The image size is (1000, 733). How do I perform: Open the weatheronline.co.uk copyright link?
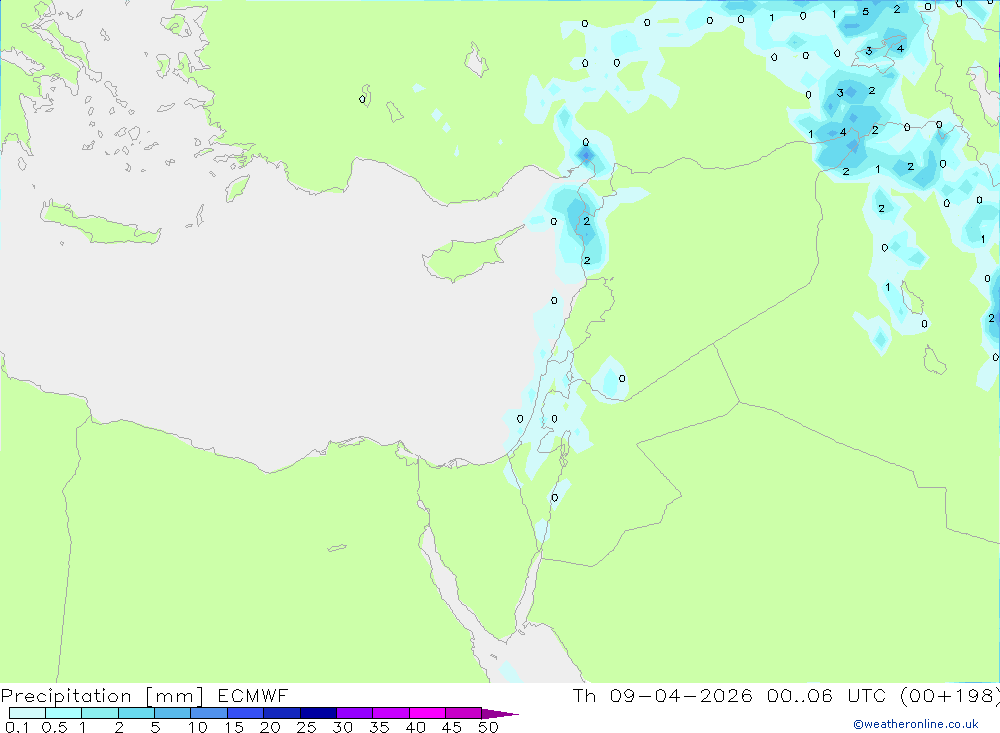[916, 724]
